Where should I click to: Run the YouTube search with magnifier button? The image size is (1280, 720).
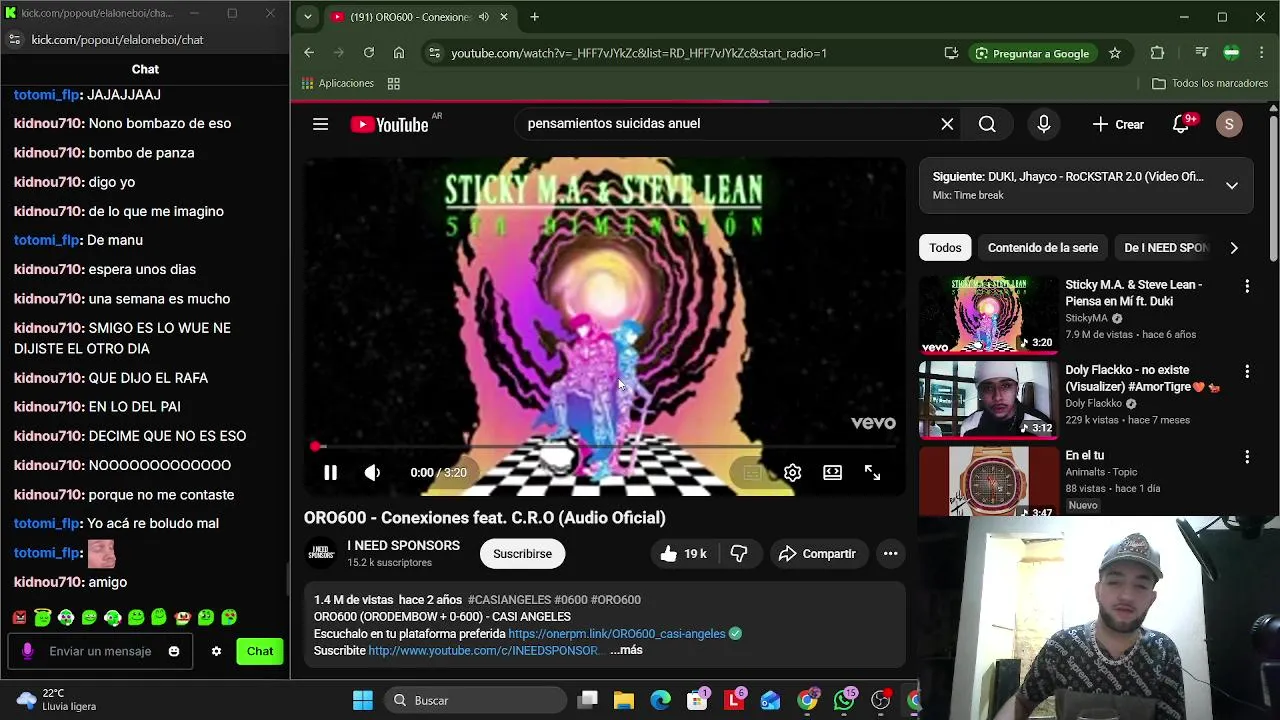pyautogui.click(x=987, y=124)
